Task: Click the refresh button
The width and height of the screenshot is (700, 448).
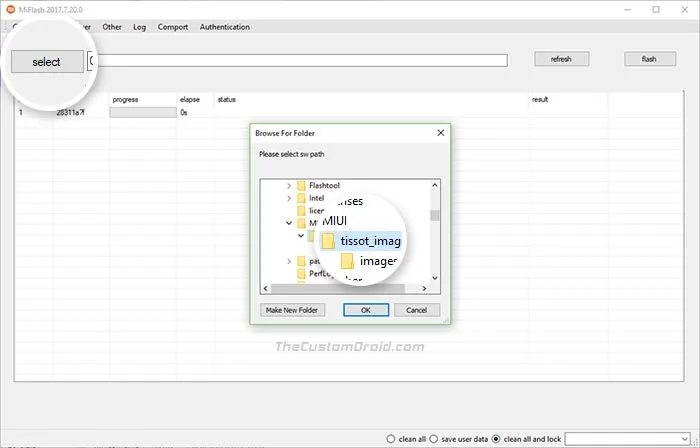Action: tap(561, 59)
